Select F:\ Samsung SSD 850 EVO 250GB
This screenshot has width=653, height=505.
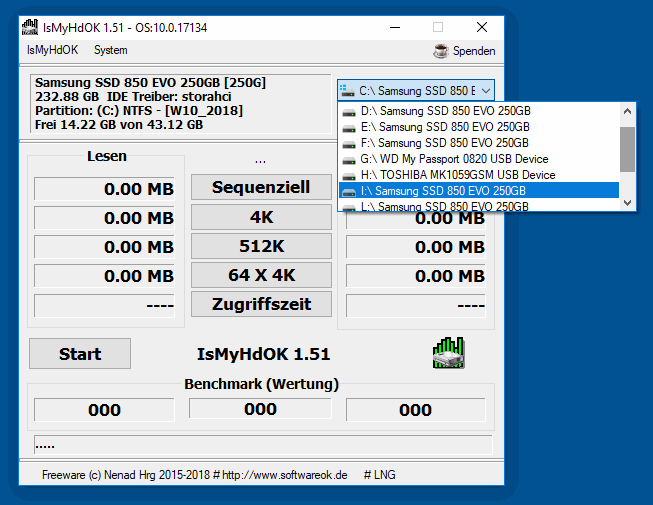[x=479, y=143]
